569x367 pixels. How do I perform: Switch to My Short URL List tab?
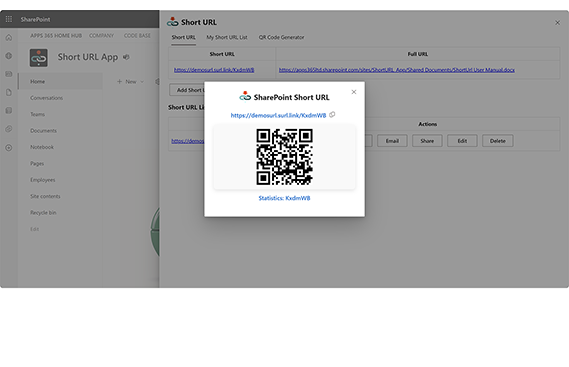[227, 37]
